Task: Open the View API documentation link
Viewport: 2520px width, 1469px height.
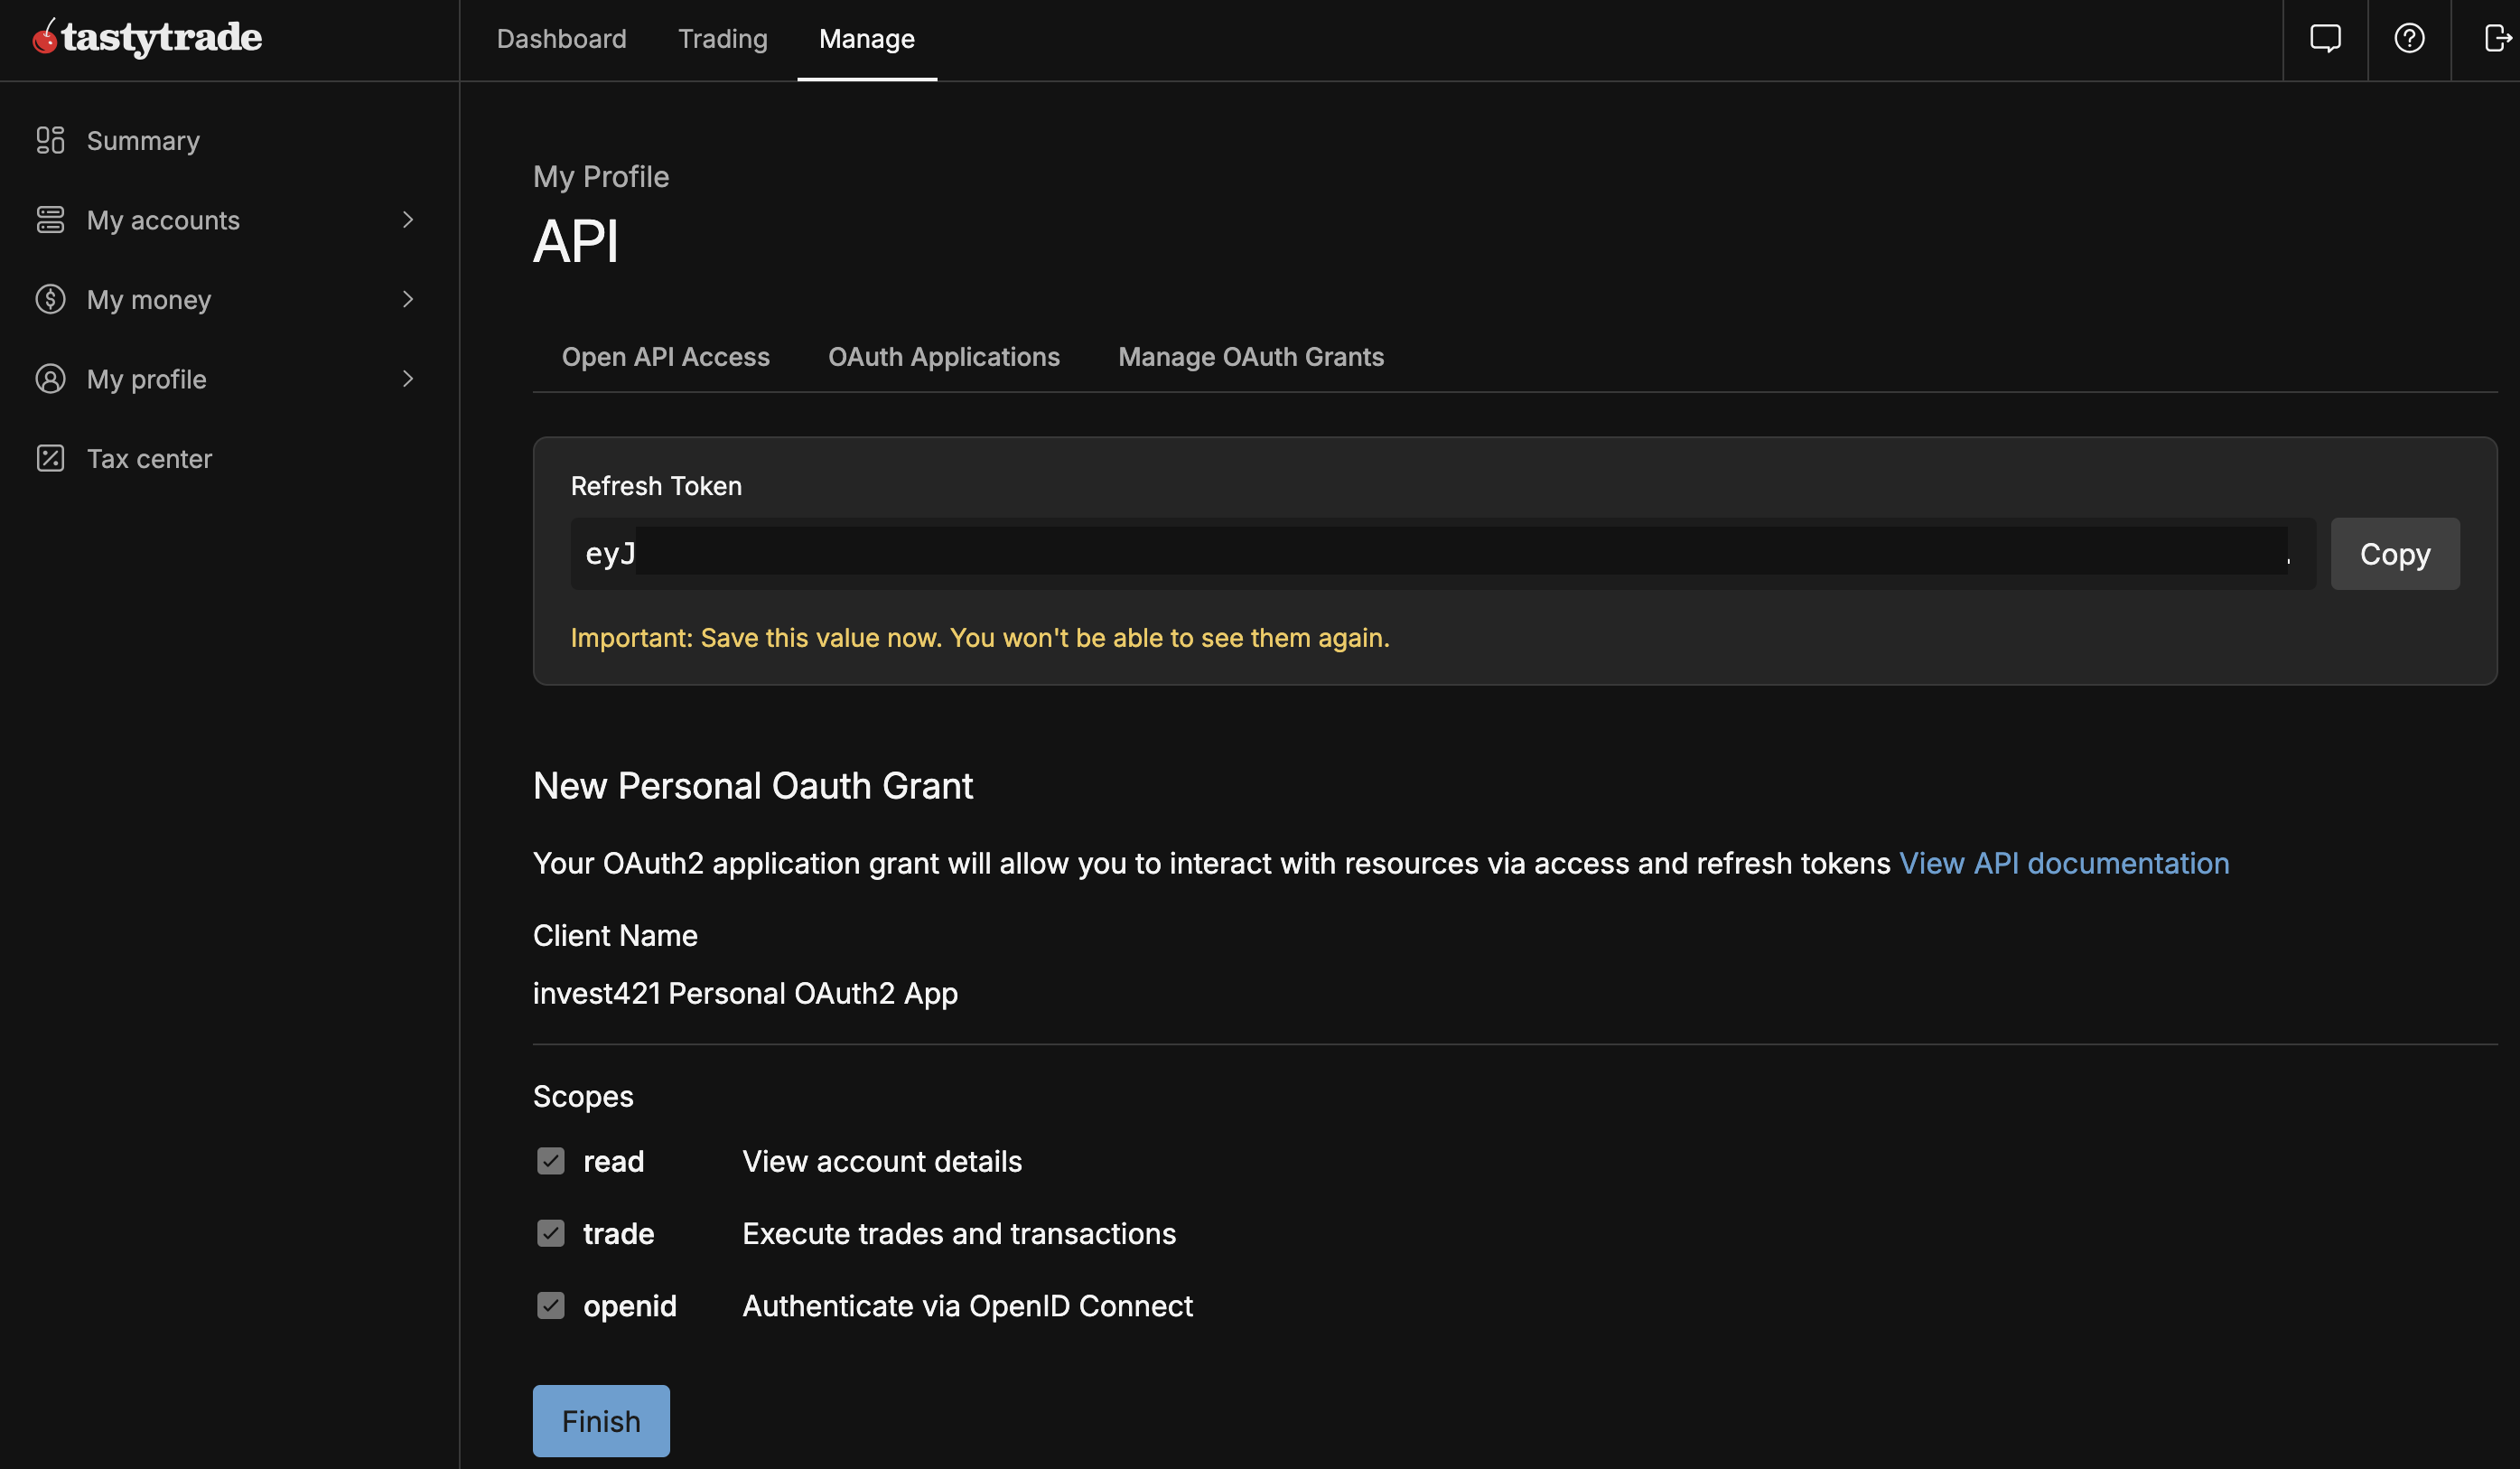Action: point(2063,863)
